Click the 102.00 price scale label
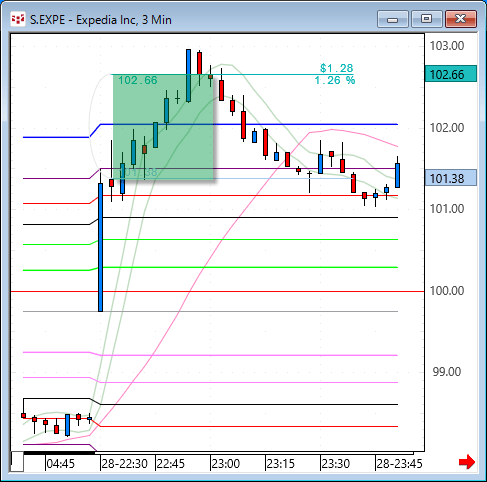This screenshot has width=487, height=482. [x=447, y=128]
